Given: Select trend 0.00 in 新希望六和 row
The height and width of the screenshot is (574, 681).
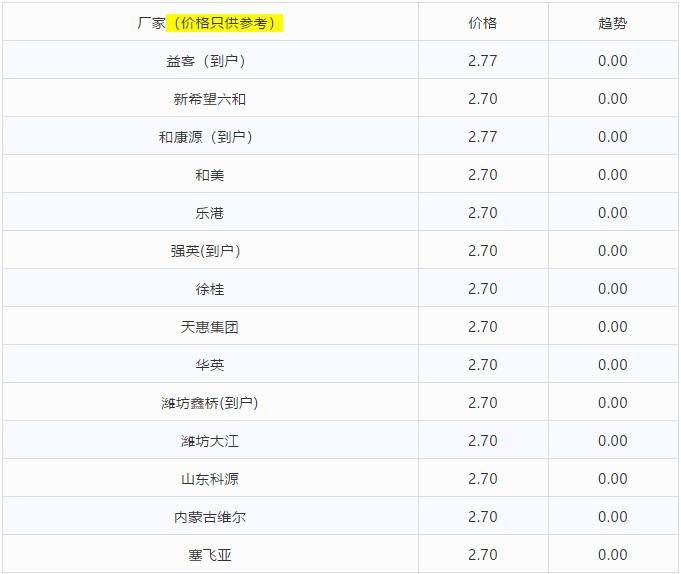Looking at the screenshot, I should pos(612,99).
